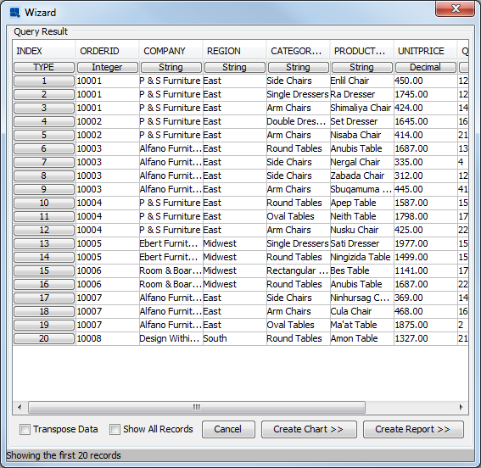Open the Integer type button under ORDERID
481x468 pixels.
click(x=107, y=67)
